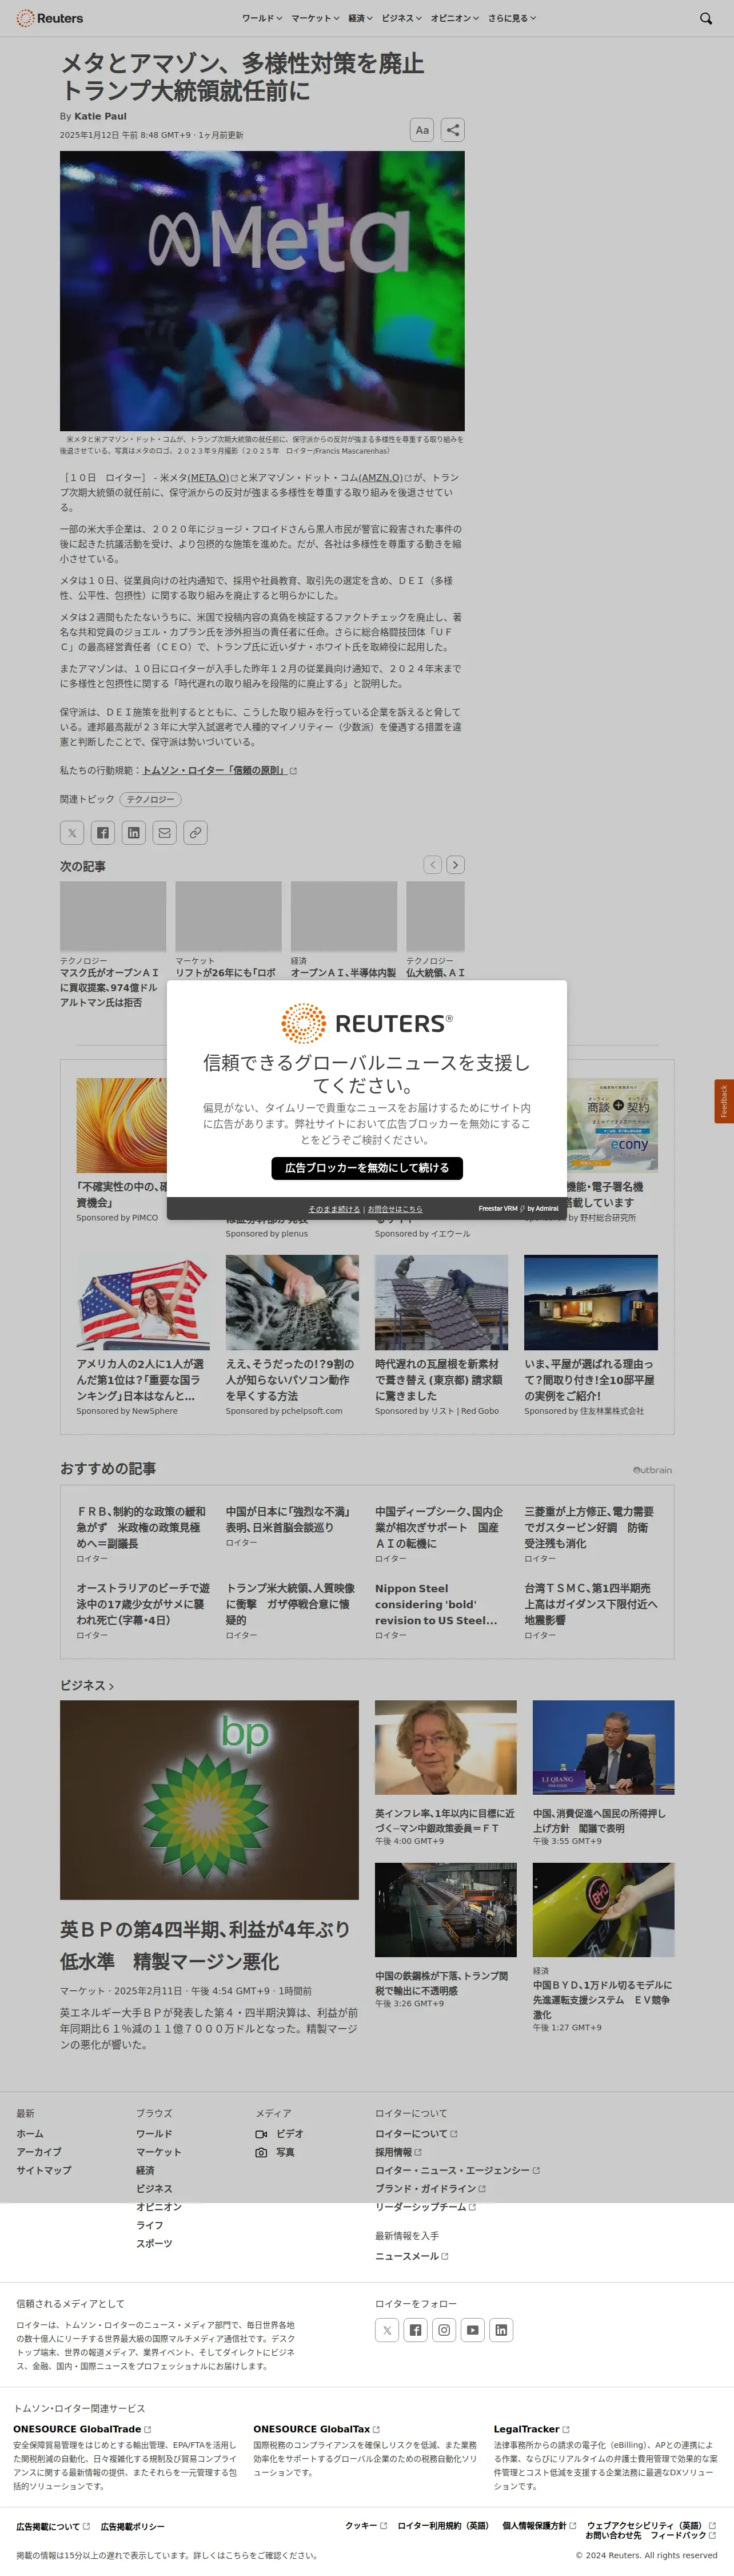The width and height of the screenshot is (734, 2576).
Task: Share article via LinkedIn icon below article
Action: click(134, 832)
